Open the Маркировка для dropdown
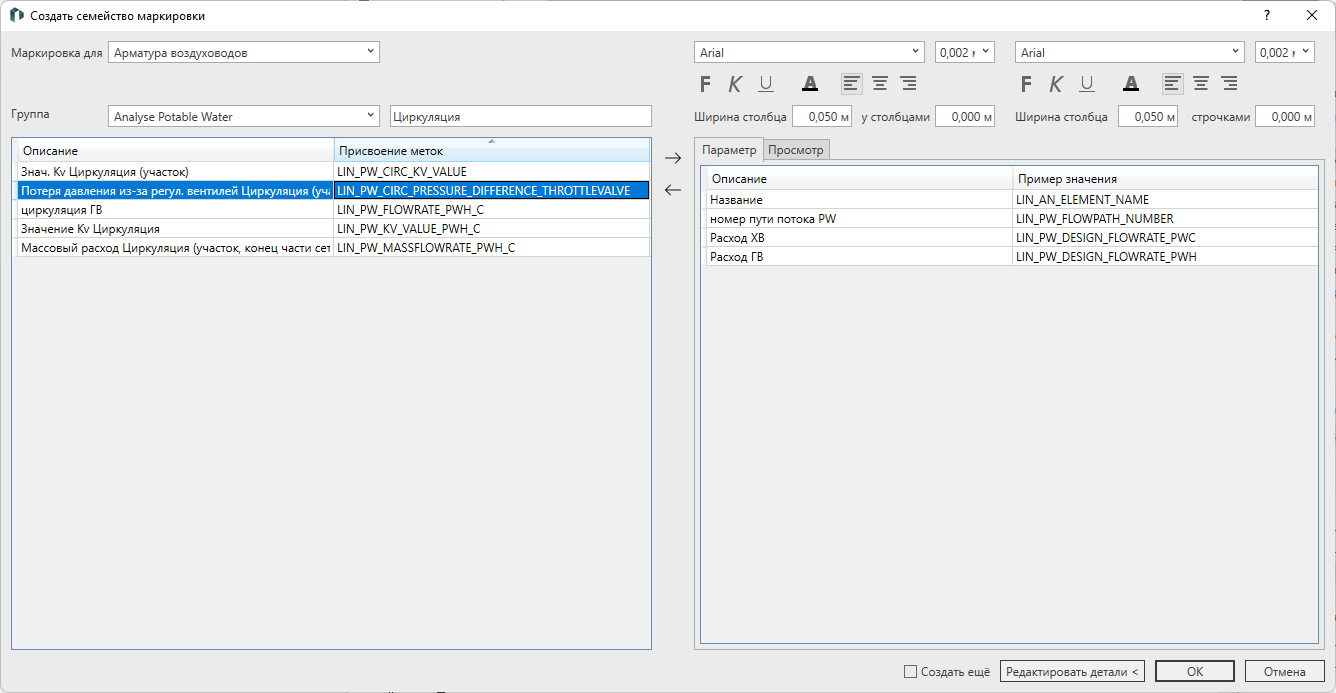This screenshot has width=1336, height=693. click(x=244, y=52)
